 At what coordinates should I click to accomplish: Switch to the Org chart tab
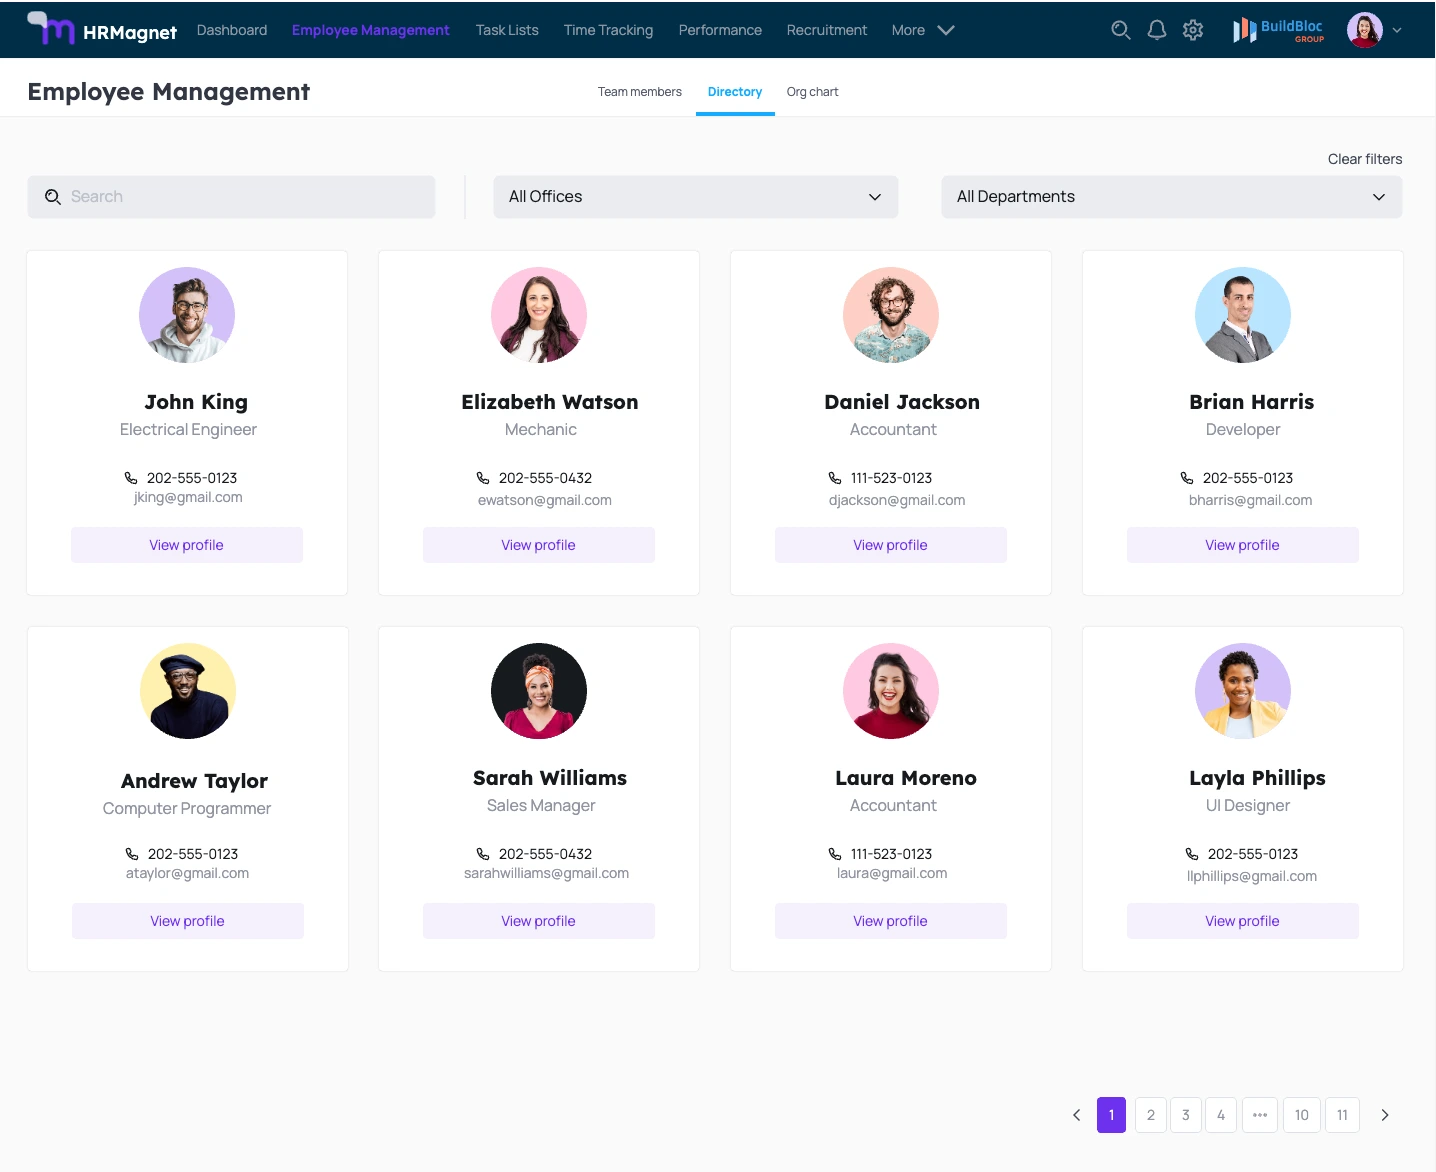(813, 92)
